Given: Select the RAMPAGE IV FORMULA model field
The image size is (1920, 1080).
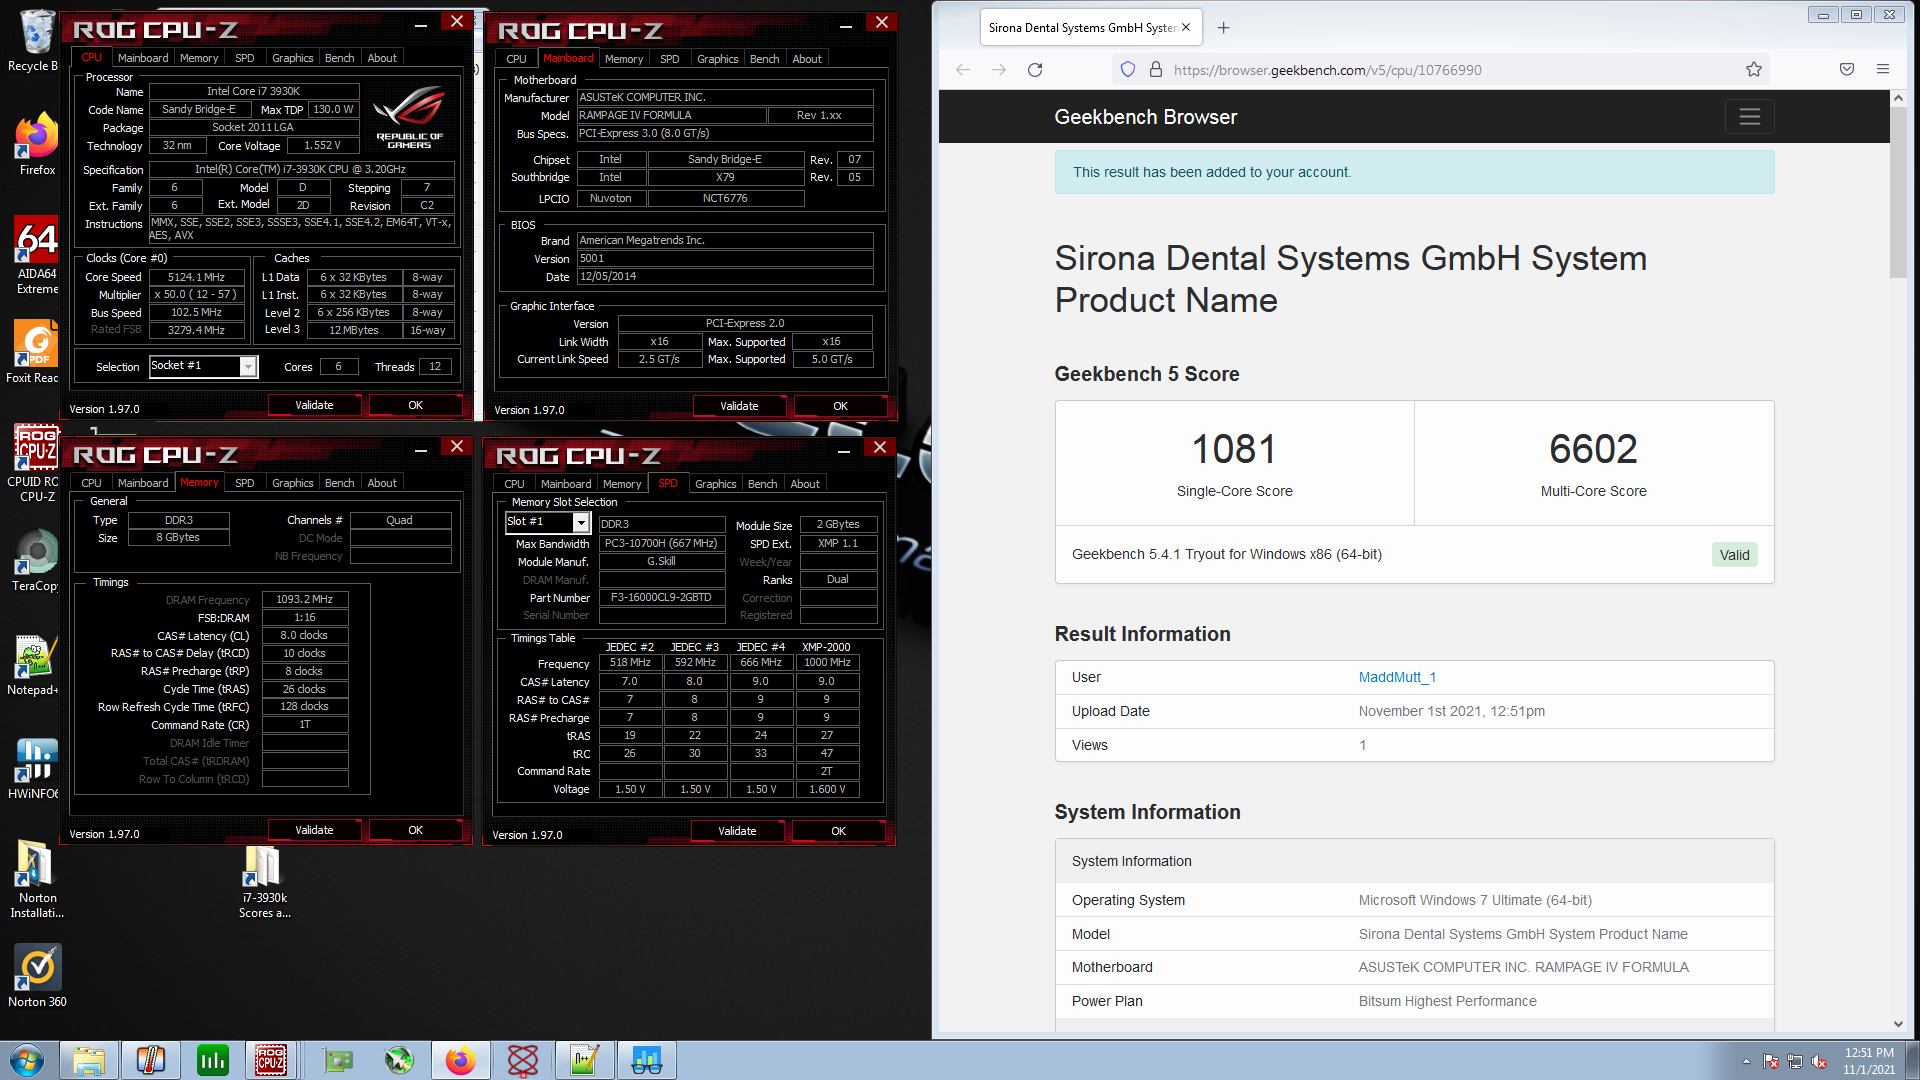Looking at the screenshot, I should point(671,115).
